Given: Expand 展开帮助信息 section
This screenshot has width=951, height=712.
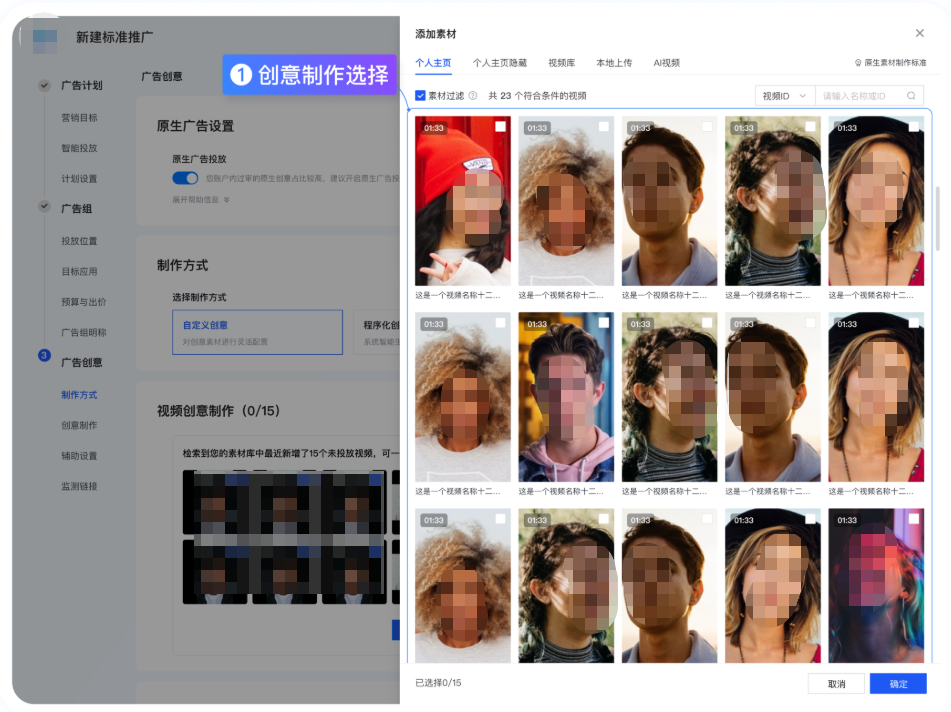Looking at the screenshot, I should tap(201, 199).
